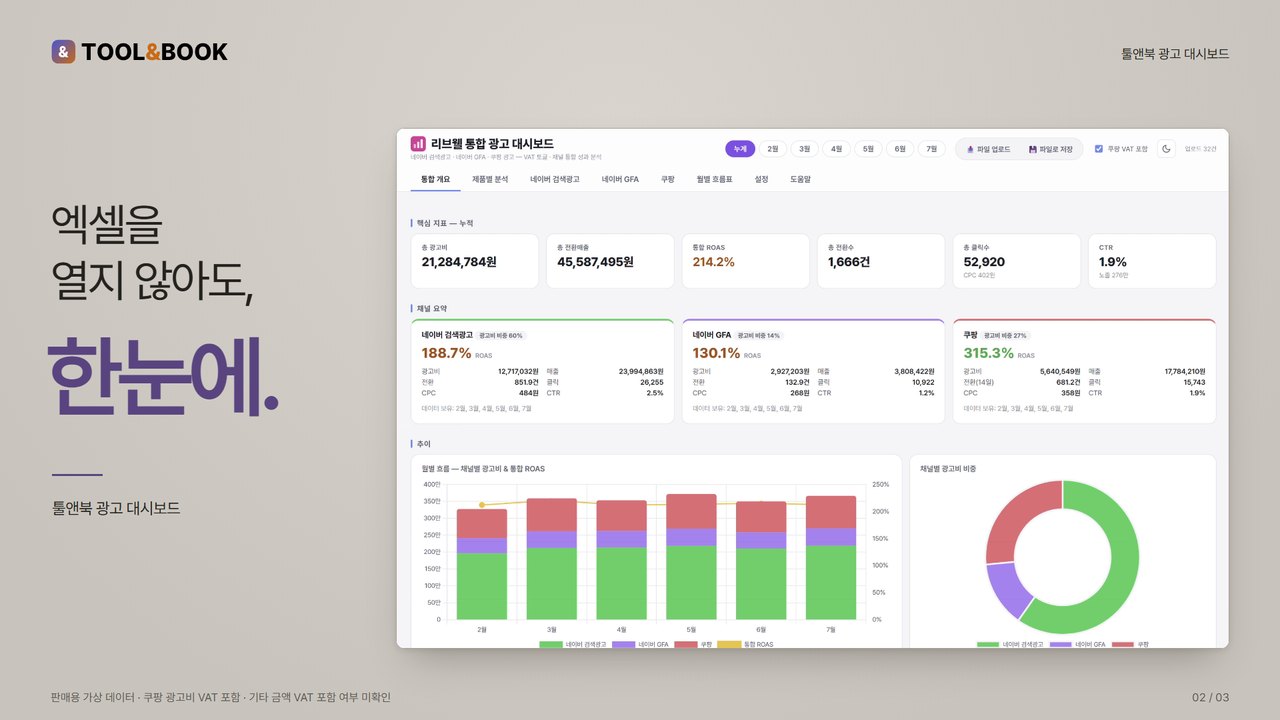Open the 네이버 GFA tab
The height and width of the screenshot is (720, 1280).
(620, 180)
